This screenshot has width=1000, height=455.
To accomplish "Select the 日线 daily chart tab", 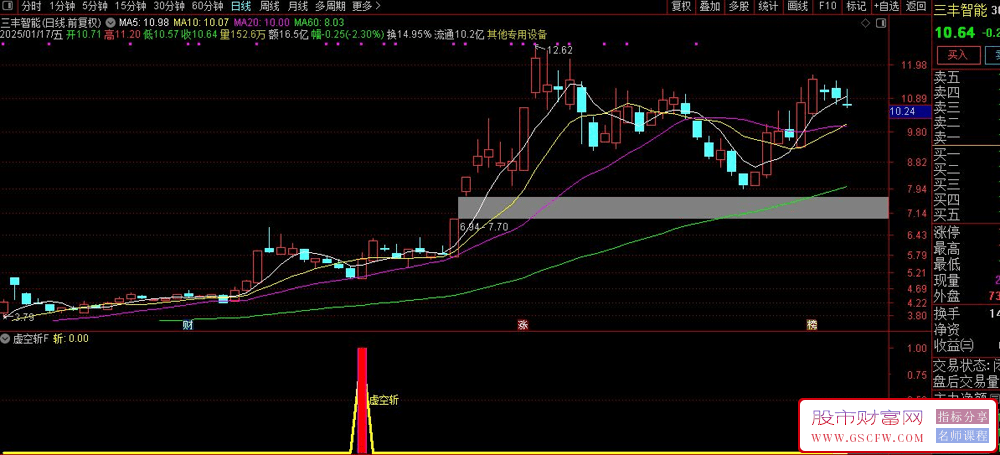I will 241,6.
